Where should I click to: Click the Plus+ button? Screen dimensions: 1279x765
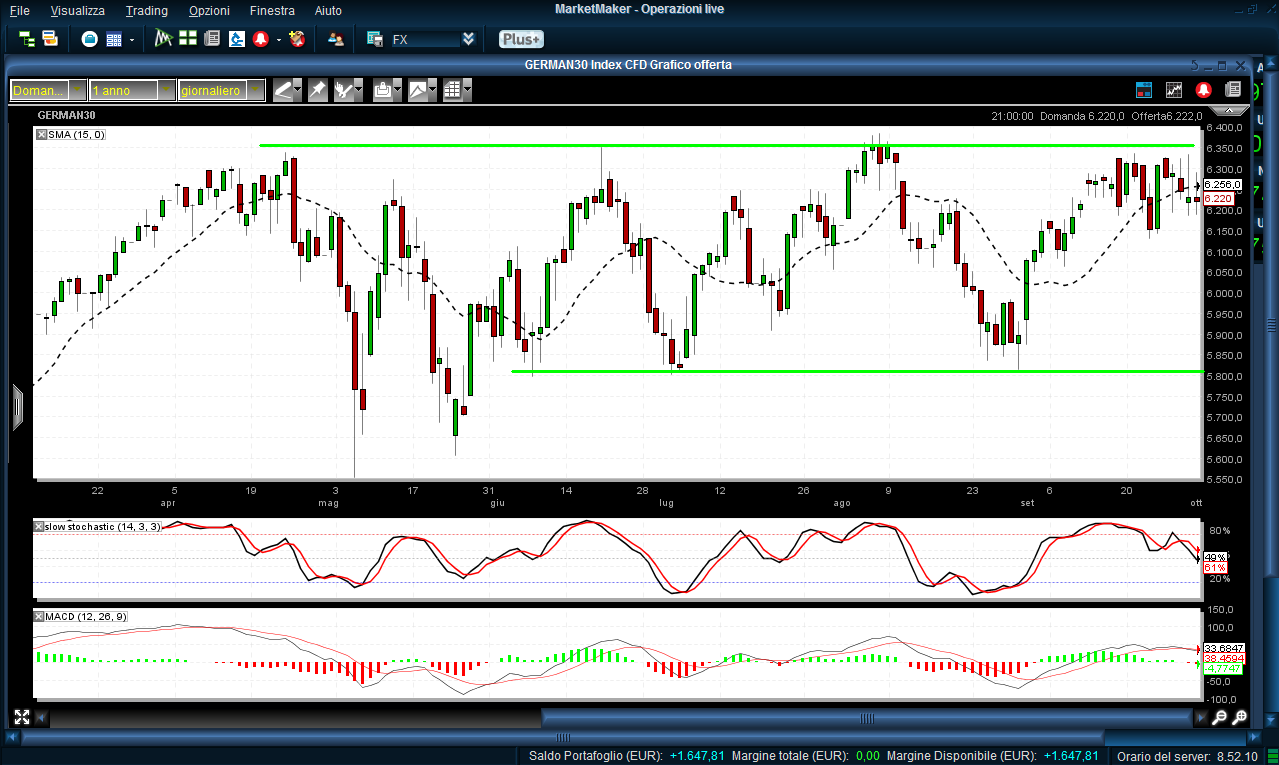click(521, 39)
